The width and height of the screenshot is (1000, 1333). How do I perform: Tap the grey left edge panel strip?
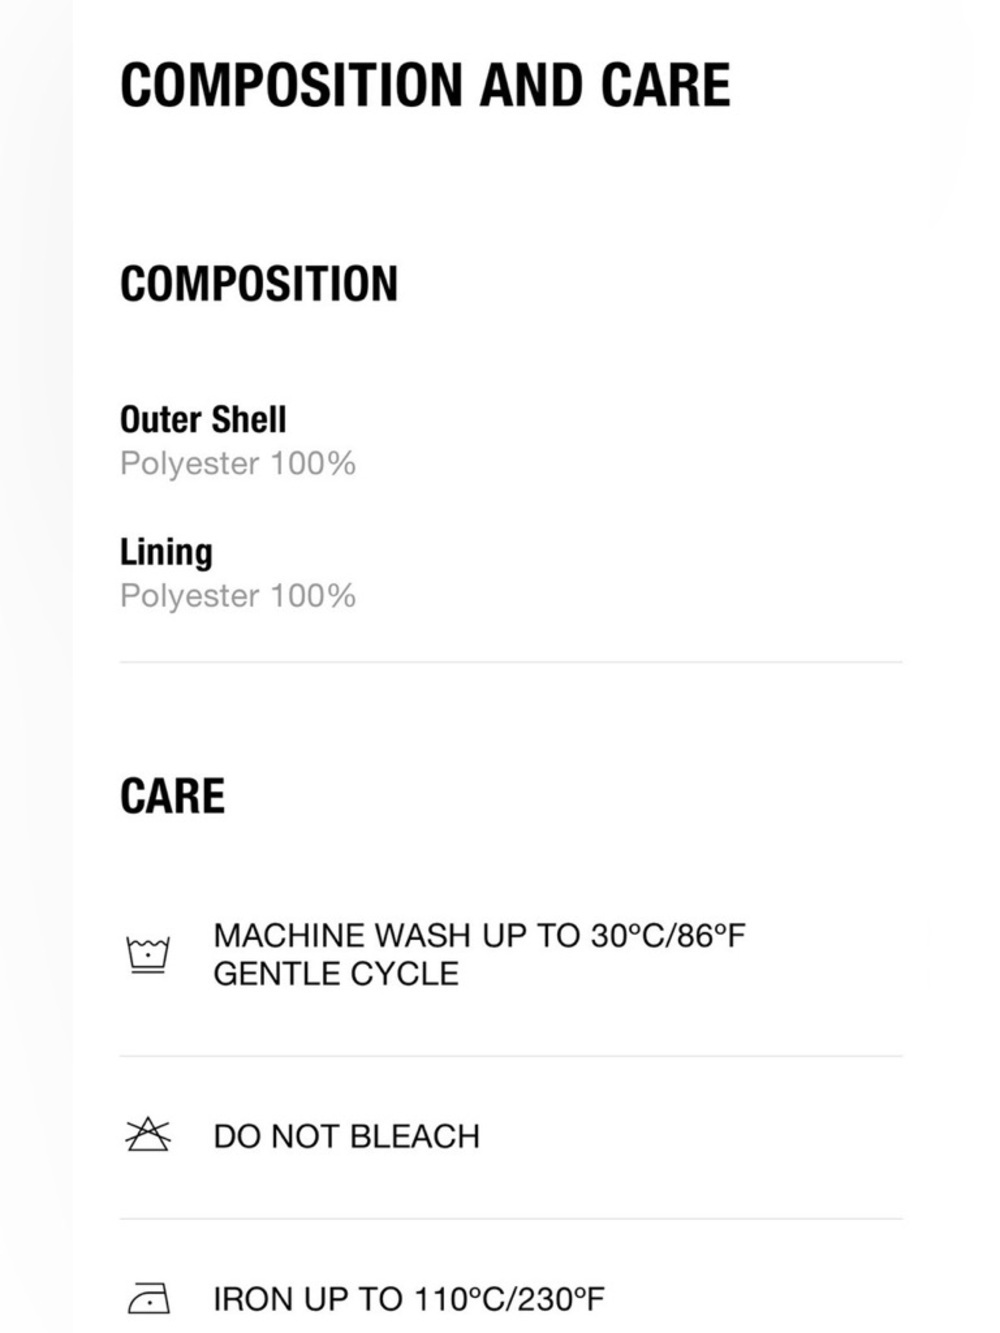[x=36, y=666]
